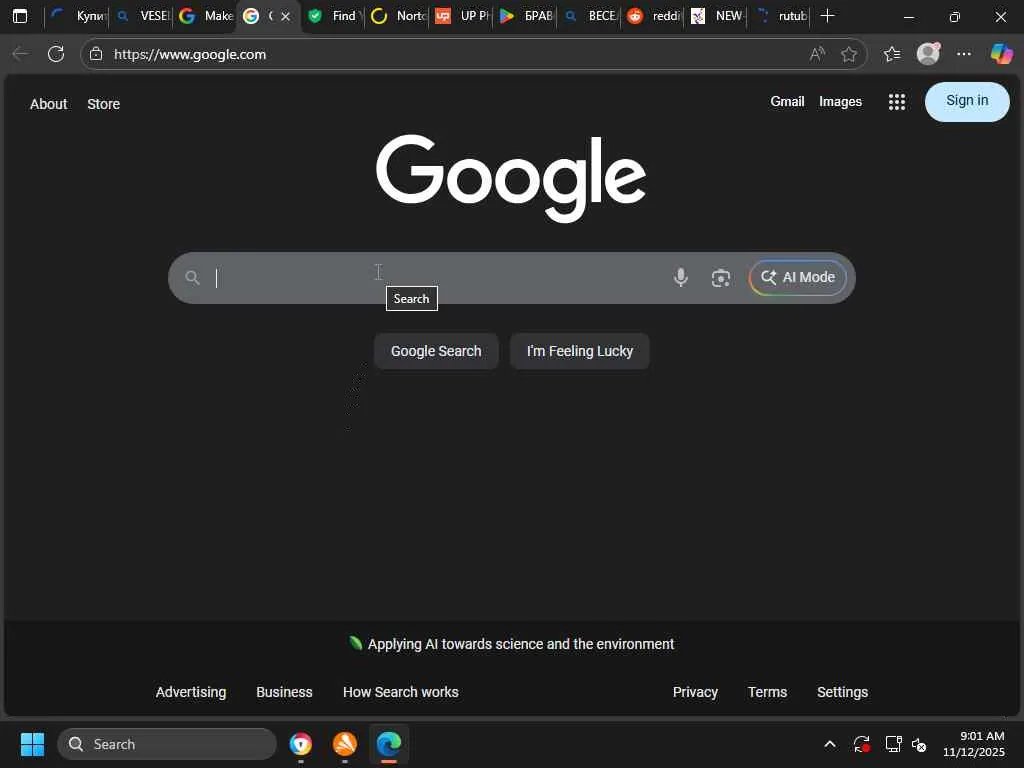Open the Favorites list icon
Screen dimensions: 1024x768
point(891,54)
